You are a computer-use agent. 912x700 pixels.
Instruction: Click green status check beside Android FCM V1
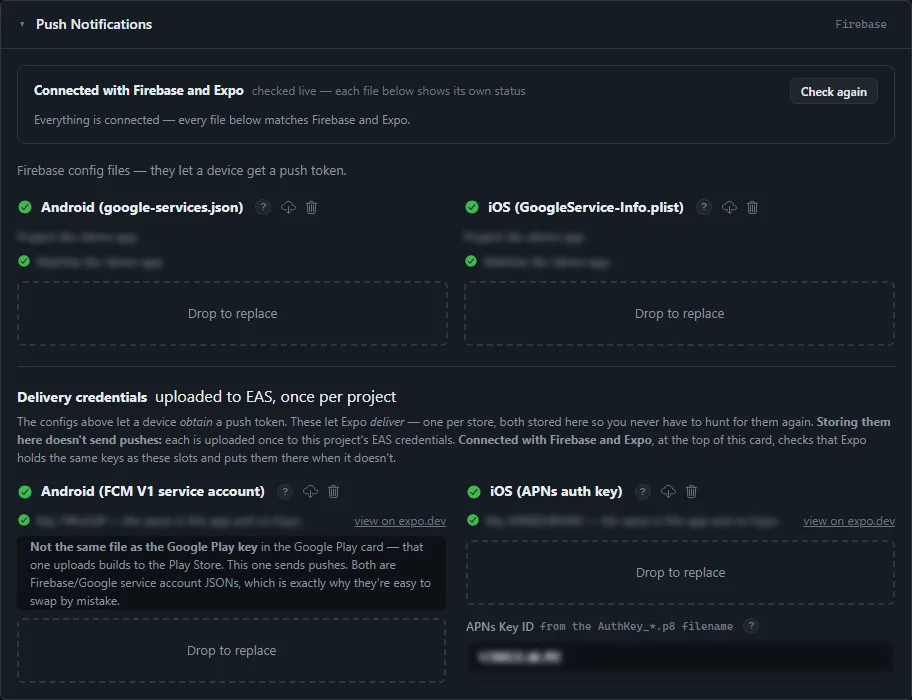tap(25, 492)
